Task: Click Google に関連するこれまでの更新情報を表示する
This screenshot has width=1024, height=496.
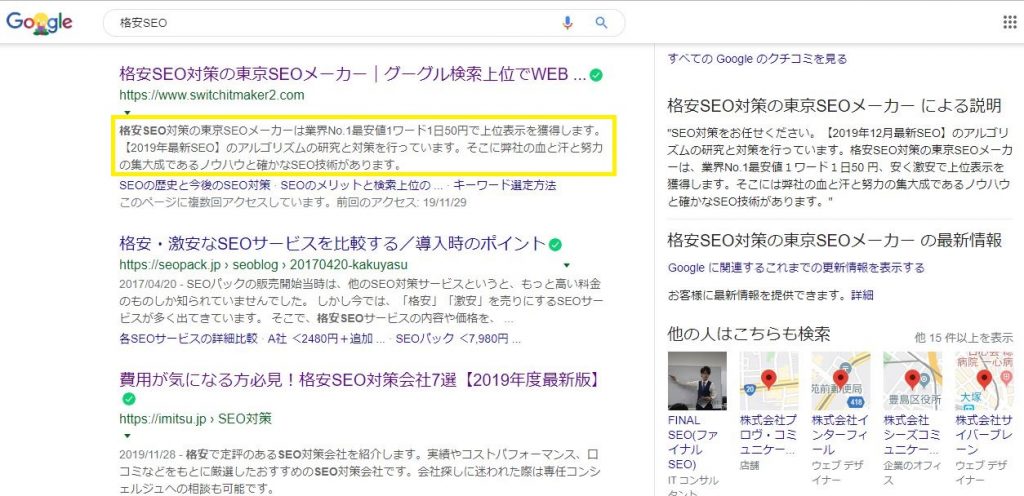Action: pos(796,268)
